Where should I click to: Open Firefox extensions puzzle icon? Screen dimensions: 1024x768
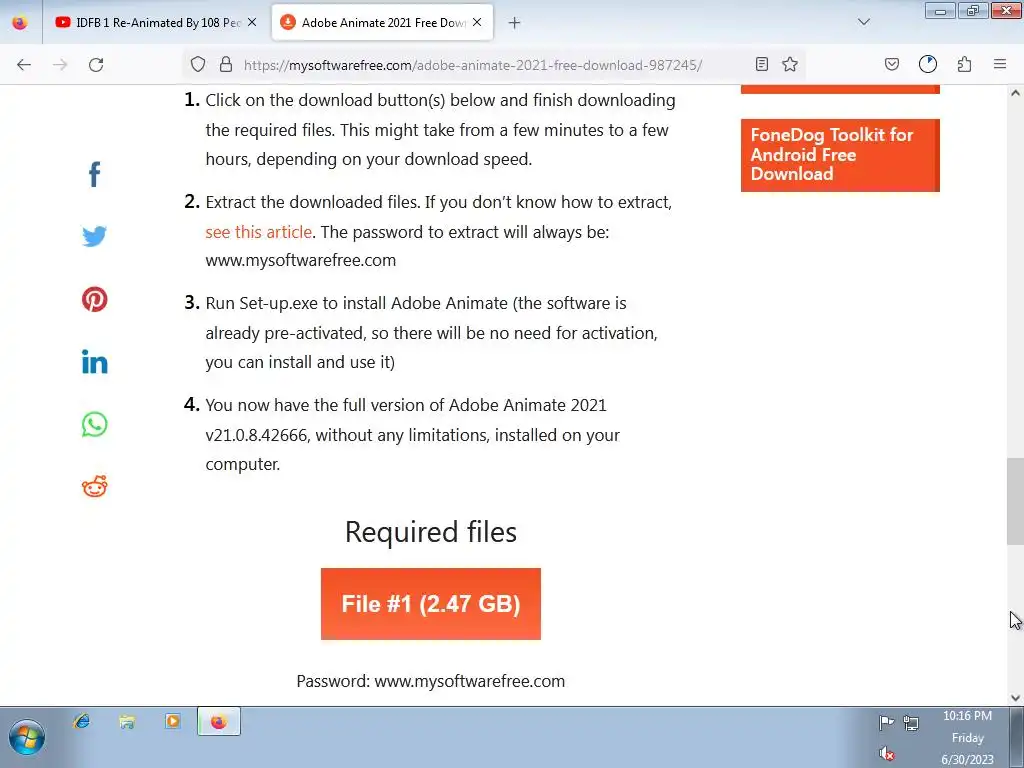tap(965, 64)
